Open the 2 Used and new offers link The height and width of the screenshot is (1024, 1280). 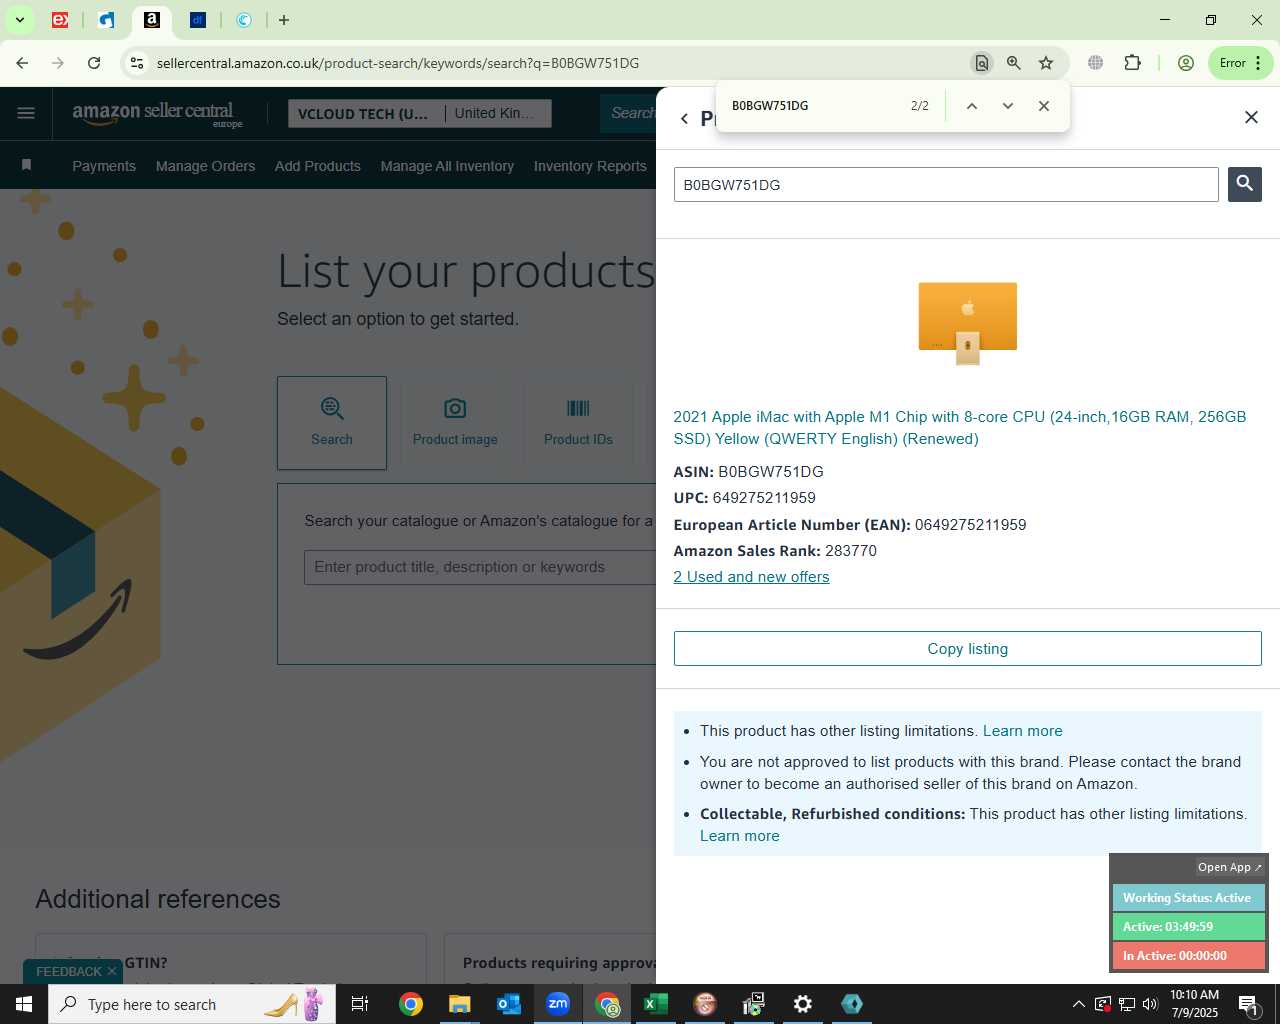pos(751,577)
